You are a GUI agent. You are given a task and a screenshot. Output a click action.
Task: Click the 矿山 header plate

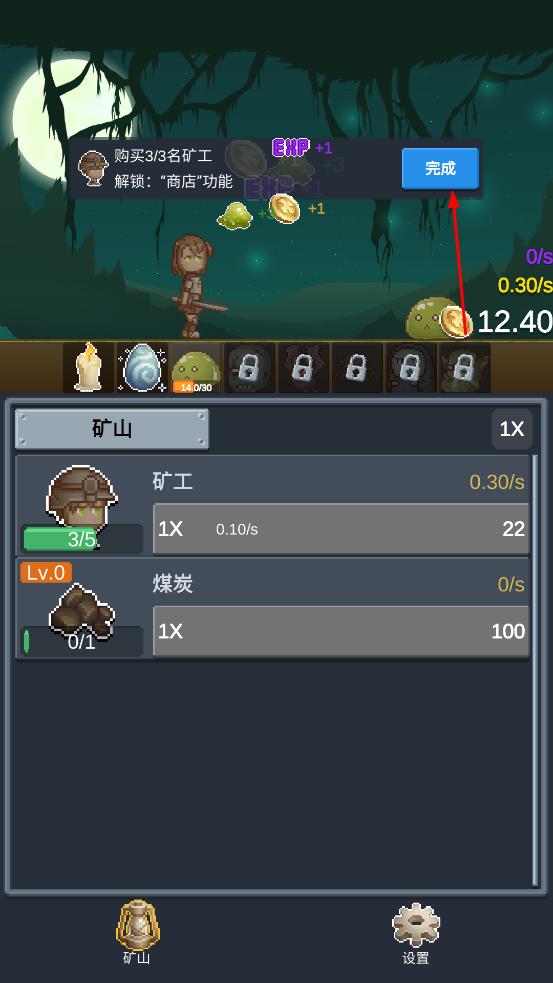[112, 429]
